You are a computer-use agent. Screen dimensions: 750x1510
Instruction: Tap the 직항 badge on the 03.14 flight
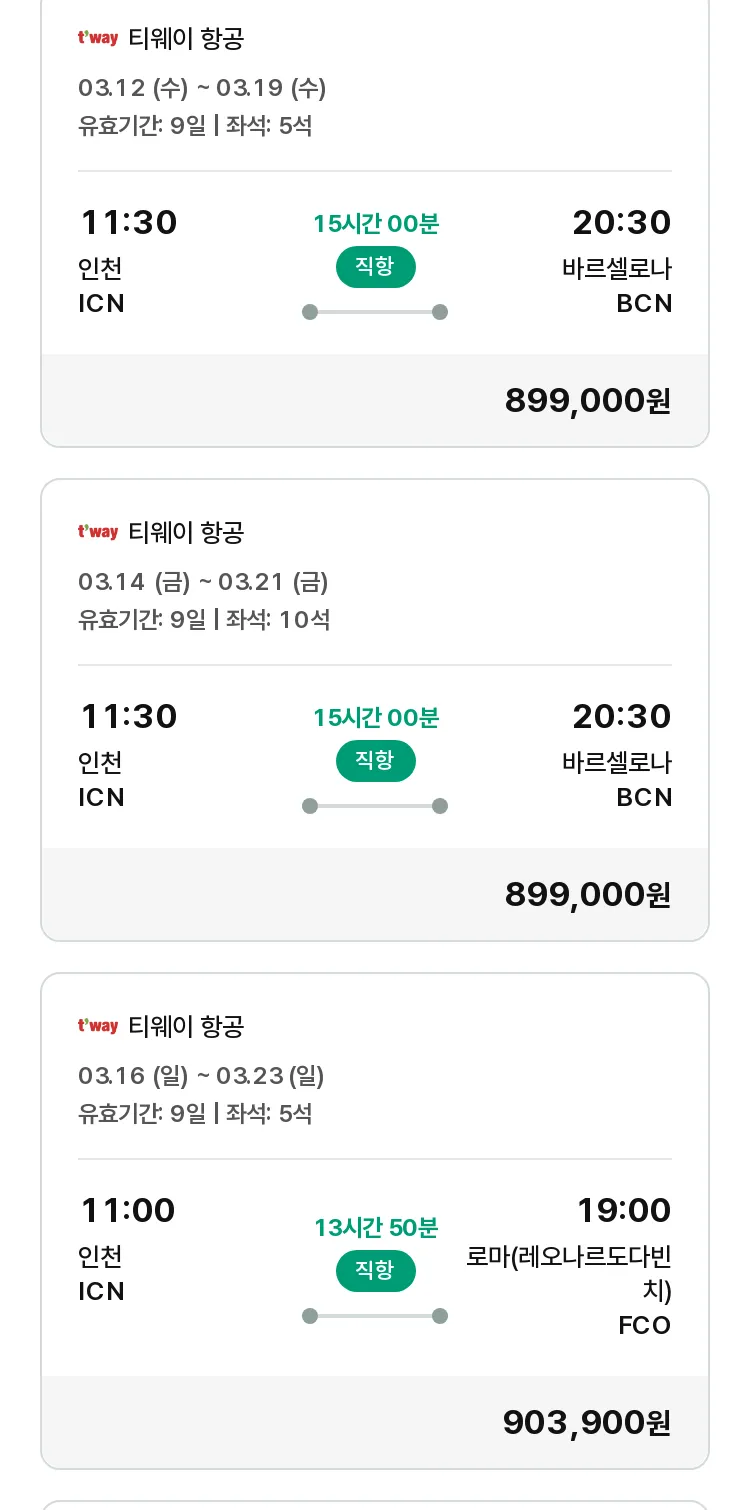375,761
